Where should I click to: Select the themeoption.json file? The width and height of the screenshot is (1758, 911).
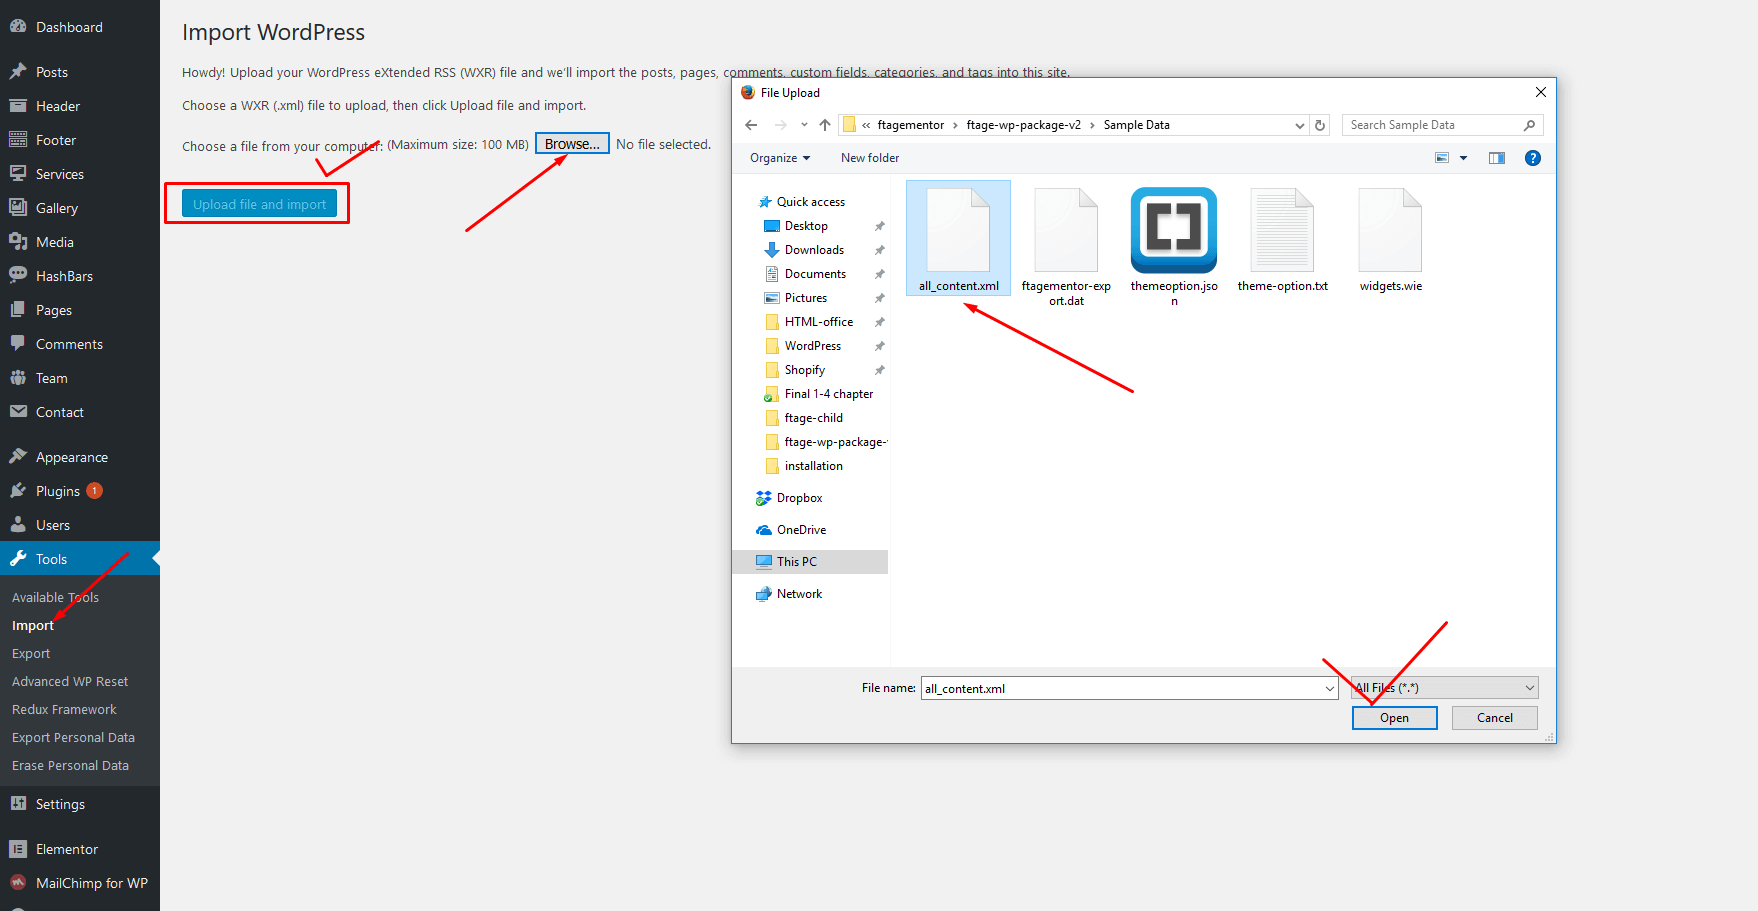point(1174,246)
